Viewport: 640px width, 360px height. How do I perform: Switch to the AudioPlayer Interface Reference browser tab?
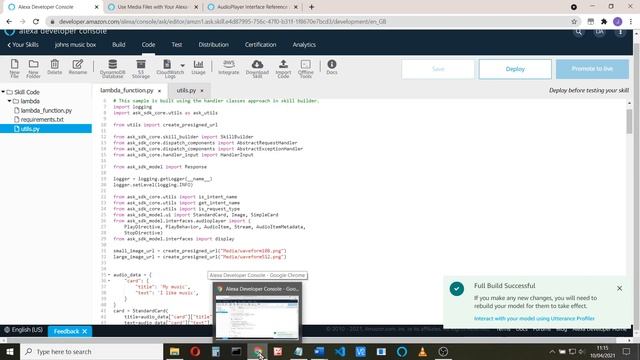(x=252, y=7)
